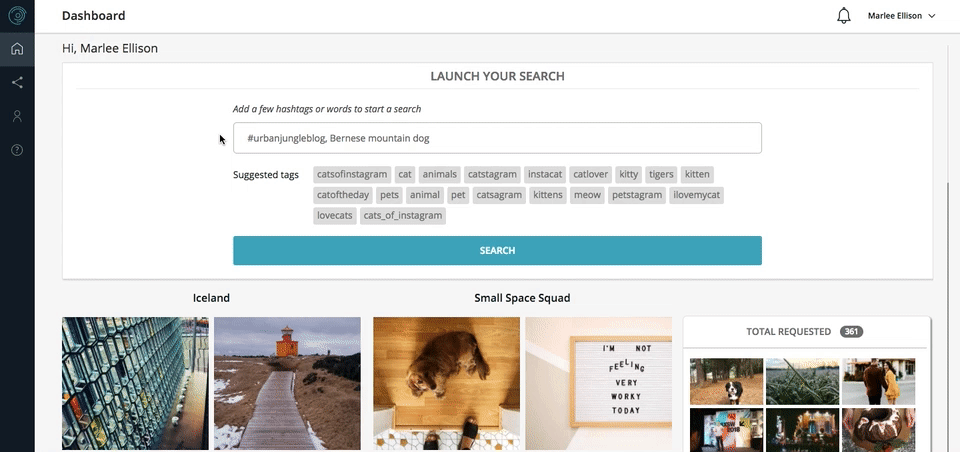
Task: Open the notifications bell
Action: (x=844, y=16)
